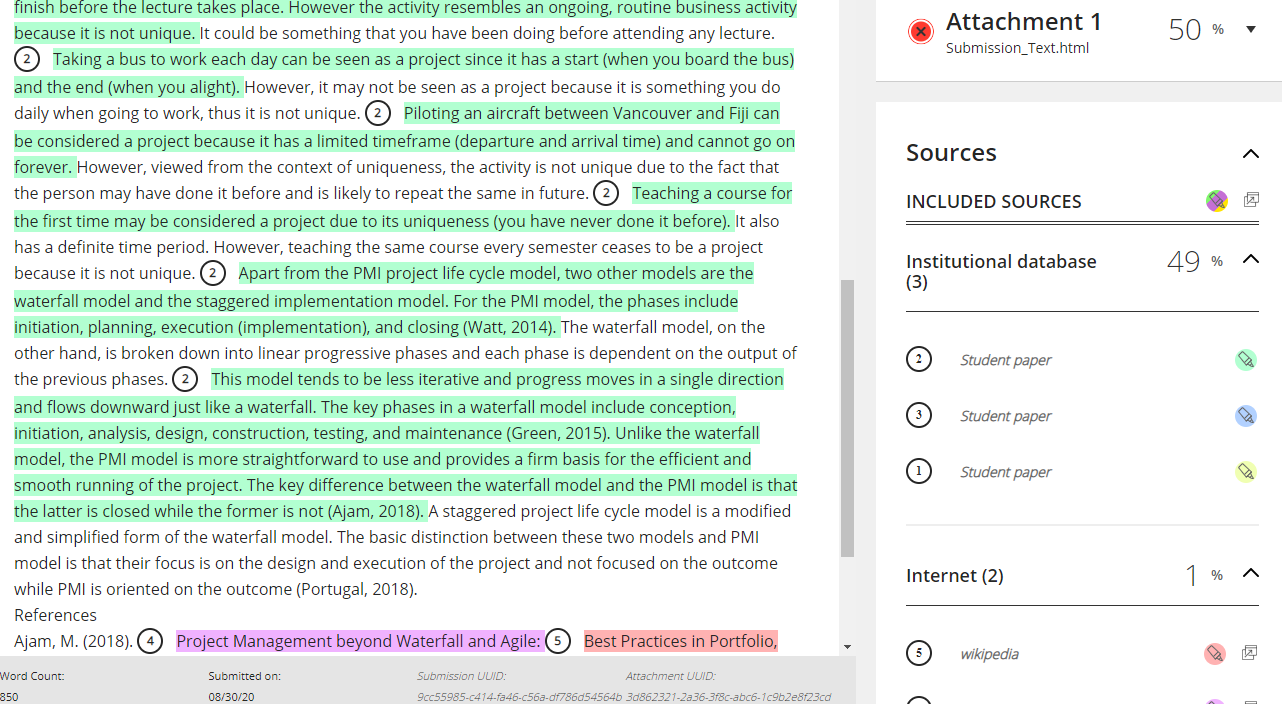Click Submission_Text.html file name

click(1017, 48)
